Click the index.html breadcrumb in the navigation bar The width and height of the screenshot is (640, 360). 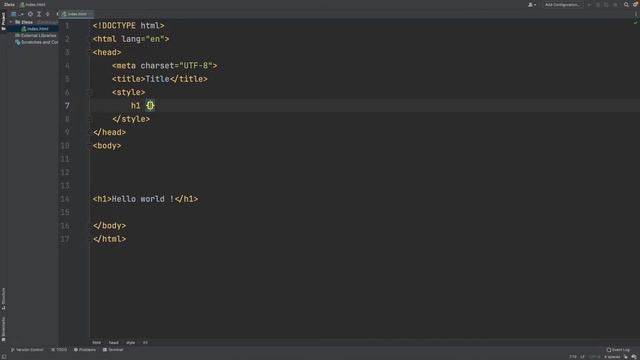(x=33, y=4)
